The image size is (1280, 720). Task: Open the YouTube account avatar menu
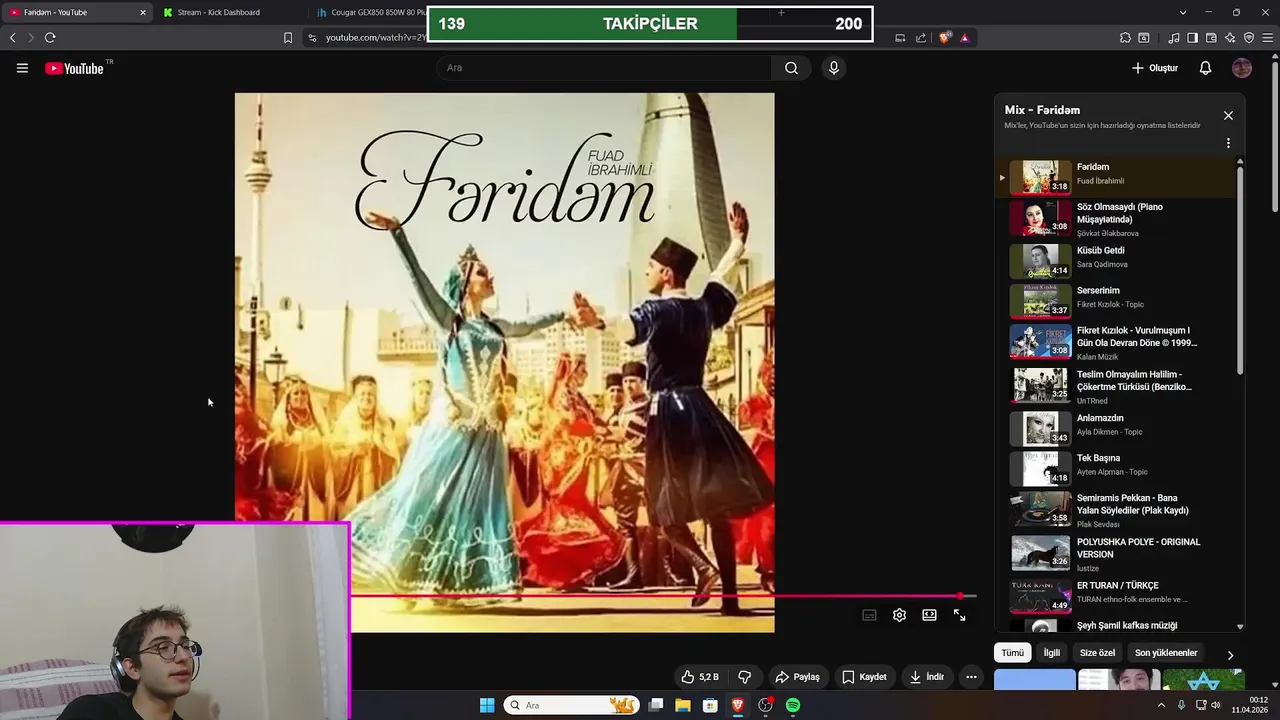point(1242,68)
